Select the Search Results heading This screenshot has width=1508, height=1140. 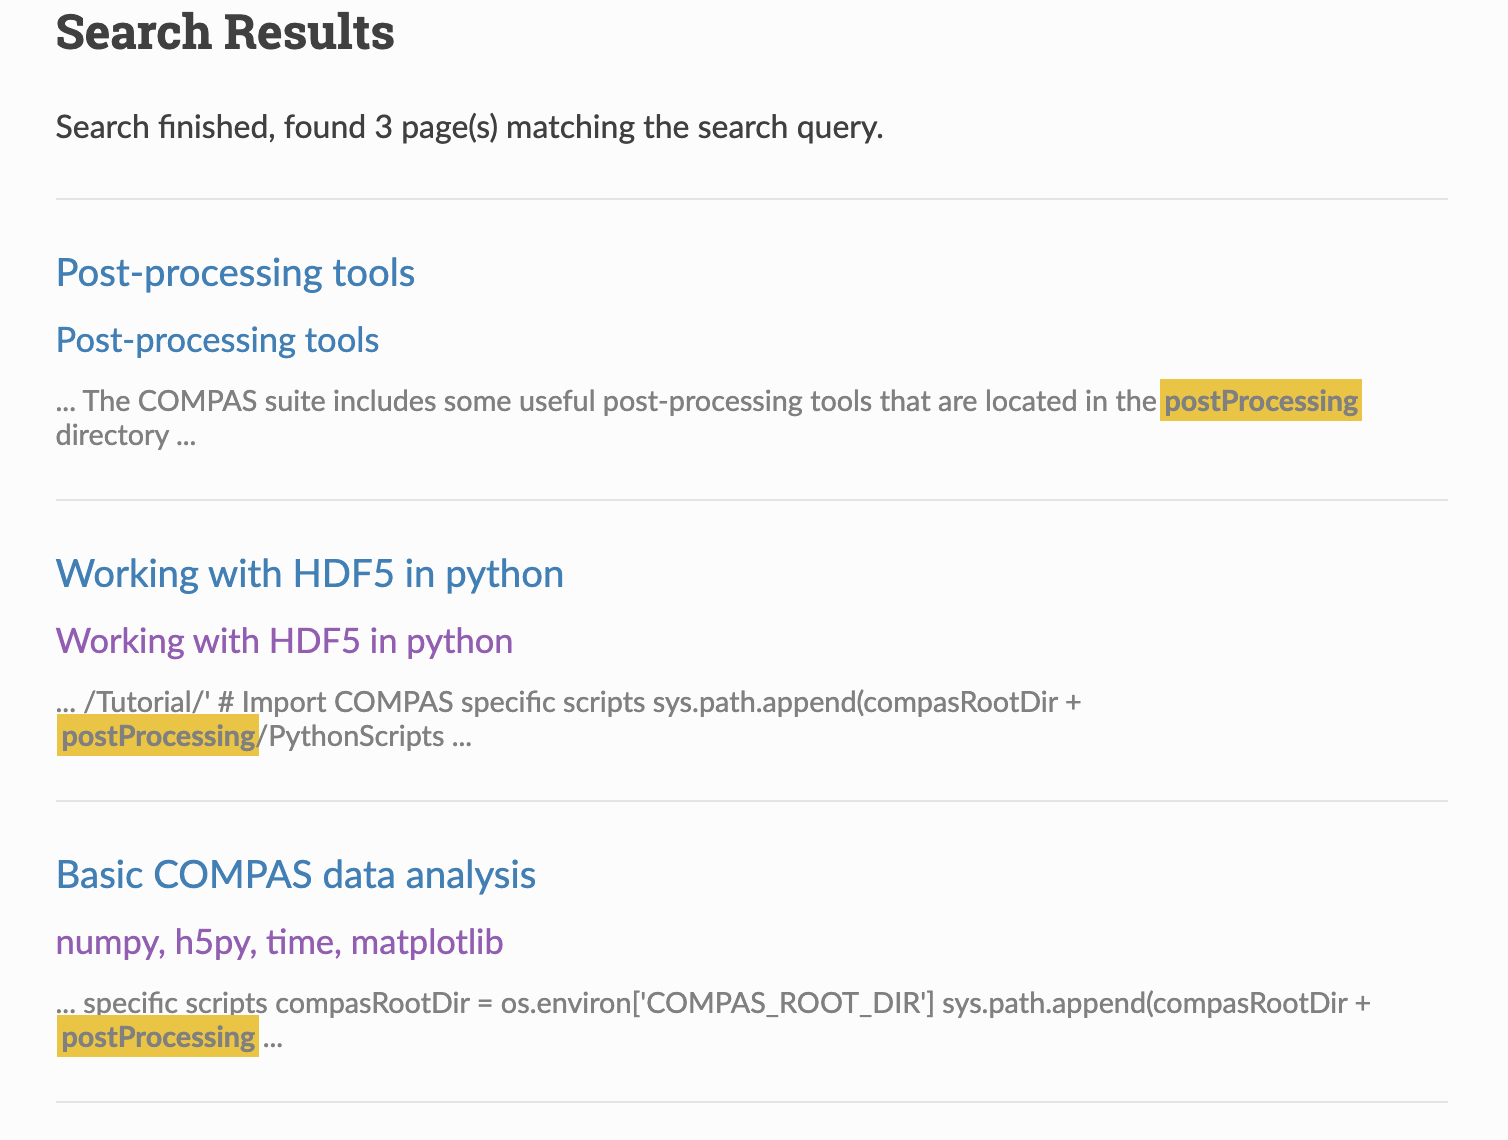pos(225,32)
